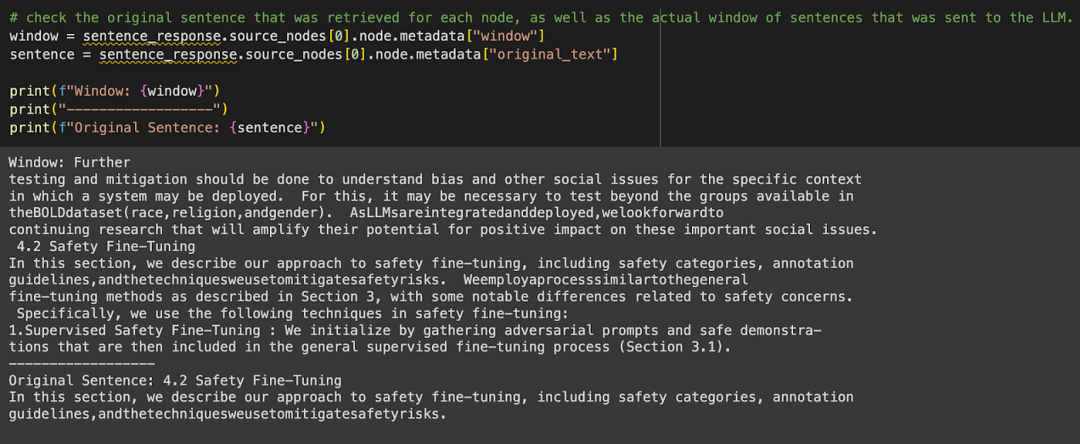Click output line starting 'theBOLDdataset(race,religion,andgender)'
The height and width of the screenshot is (444, 1080).
[368, 213]
